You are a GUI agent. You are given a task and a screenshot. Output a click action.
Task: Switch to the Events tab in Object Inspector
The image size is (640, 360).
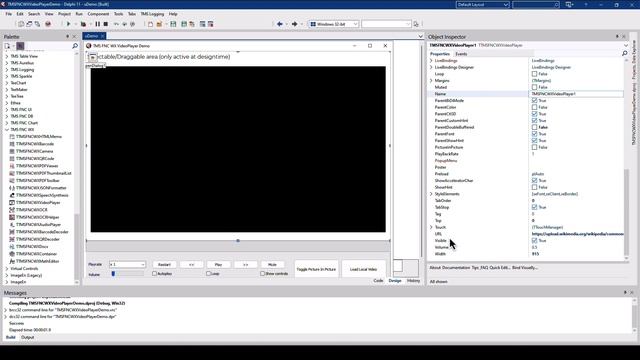(x=461, y=54)
